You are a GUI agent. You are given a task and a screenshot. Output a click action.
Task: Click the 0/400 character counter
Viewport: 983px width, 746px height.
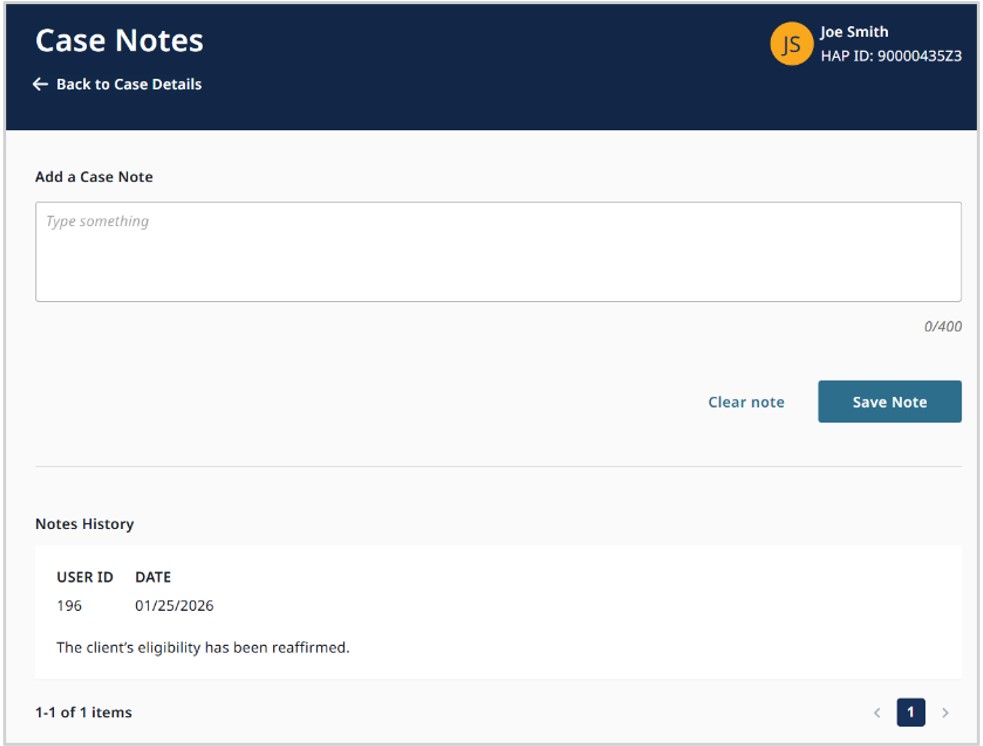[x=943, y=327]
